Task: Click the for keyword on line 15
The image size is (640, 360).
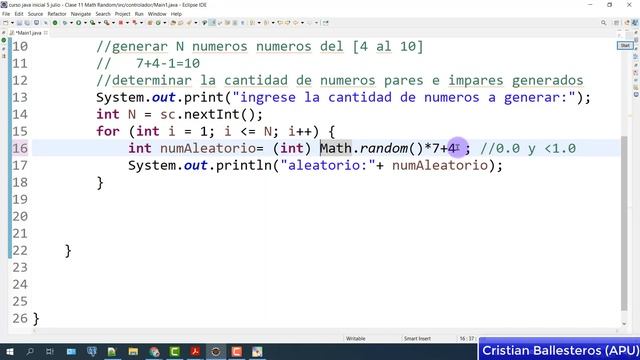Action: (x=108, y=131)
